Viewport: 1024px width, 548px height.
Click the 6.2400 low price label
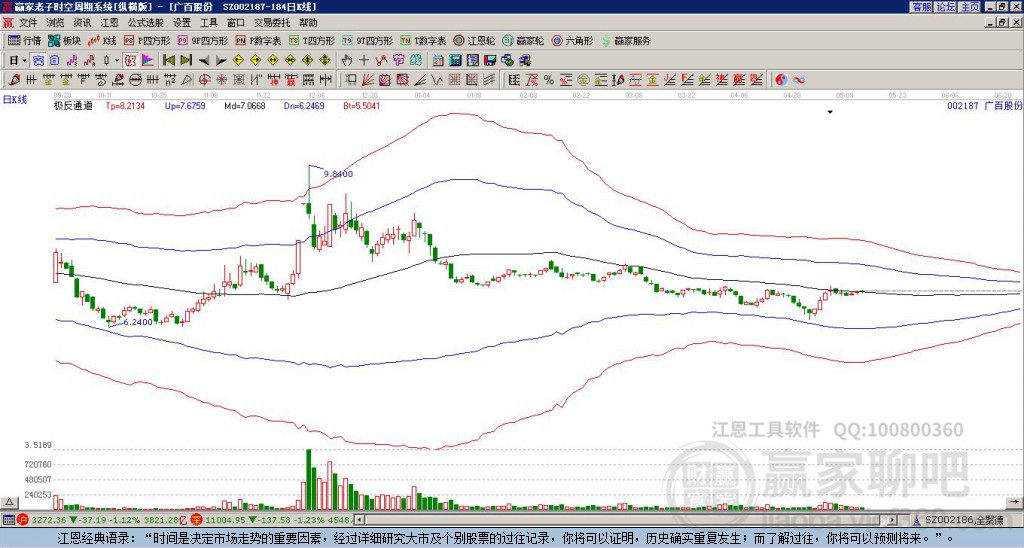[138, 322]
